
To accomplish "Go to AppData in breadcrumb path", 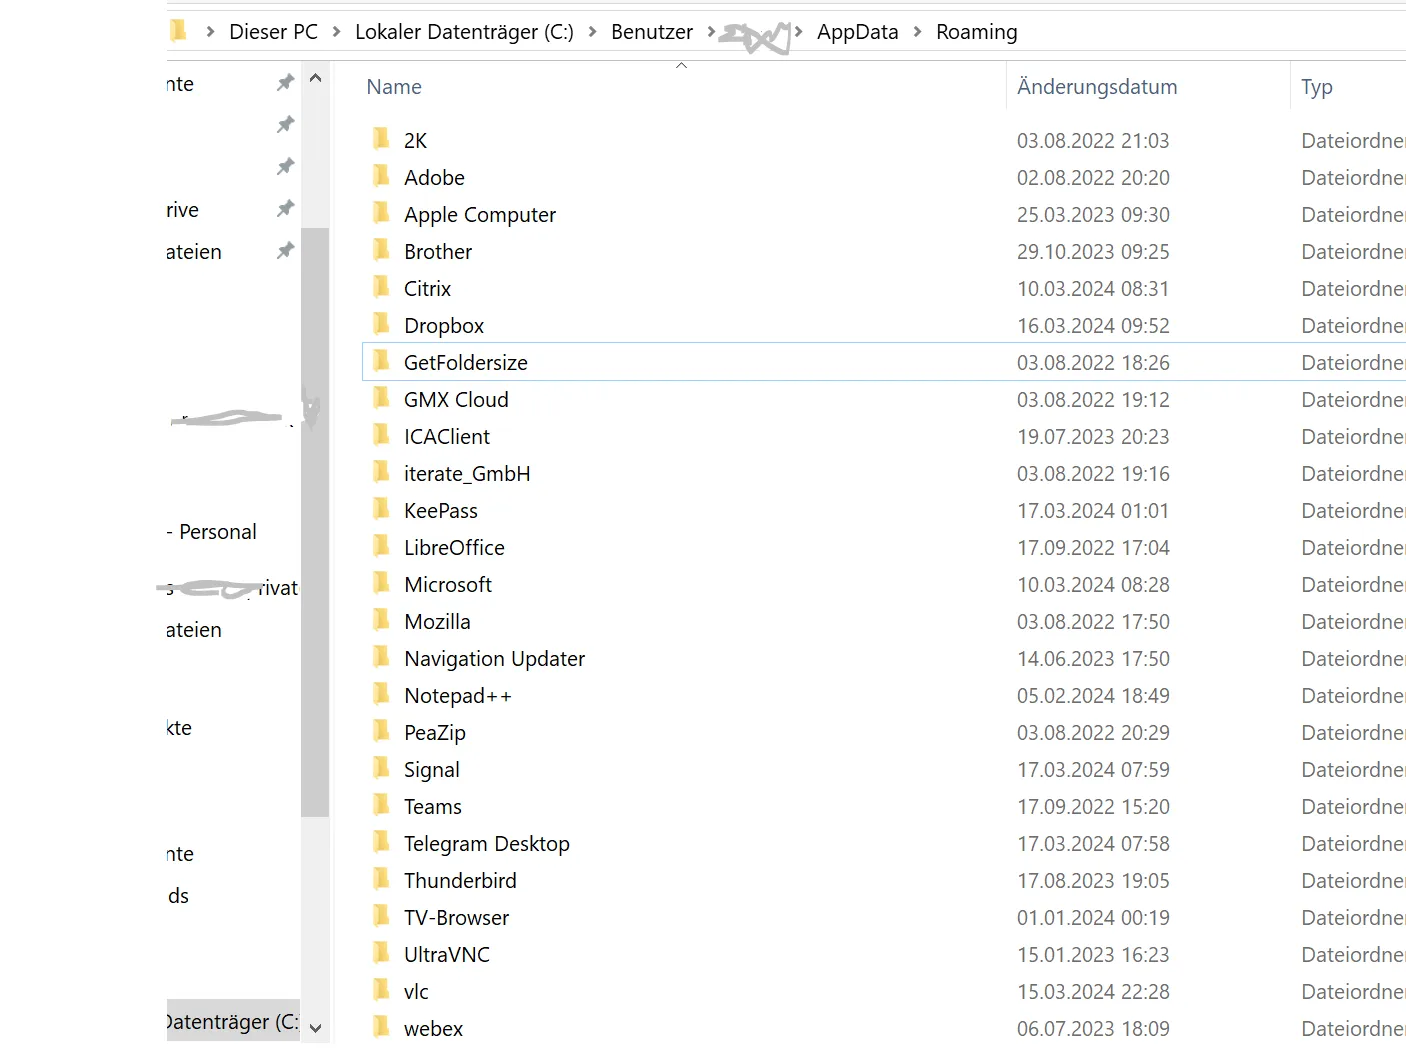I will pos(858,32).
